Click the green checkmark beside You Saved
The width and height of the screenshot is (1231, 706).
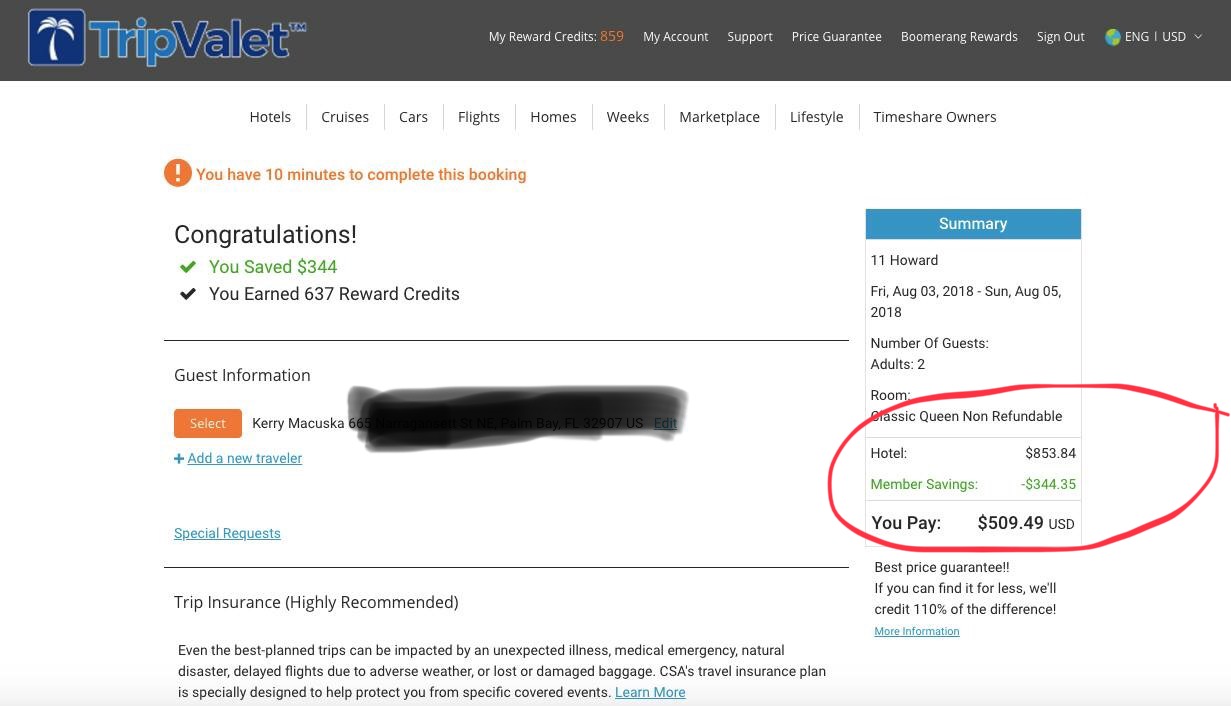pyautogui.click(x=187, y=267)
